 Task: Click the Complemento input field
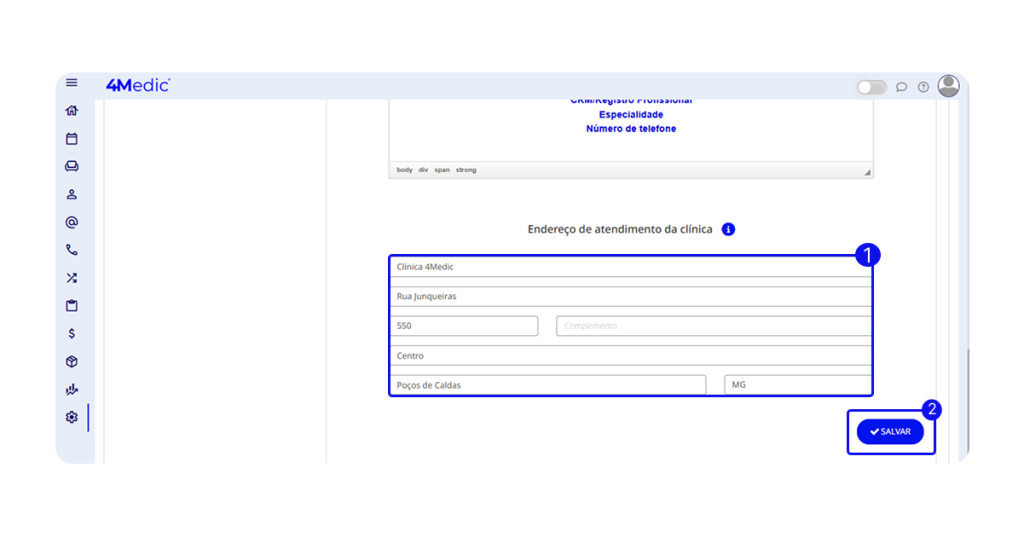tap(713, 326)
